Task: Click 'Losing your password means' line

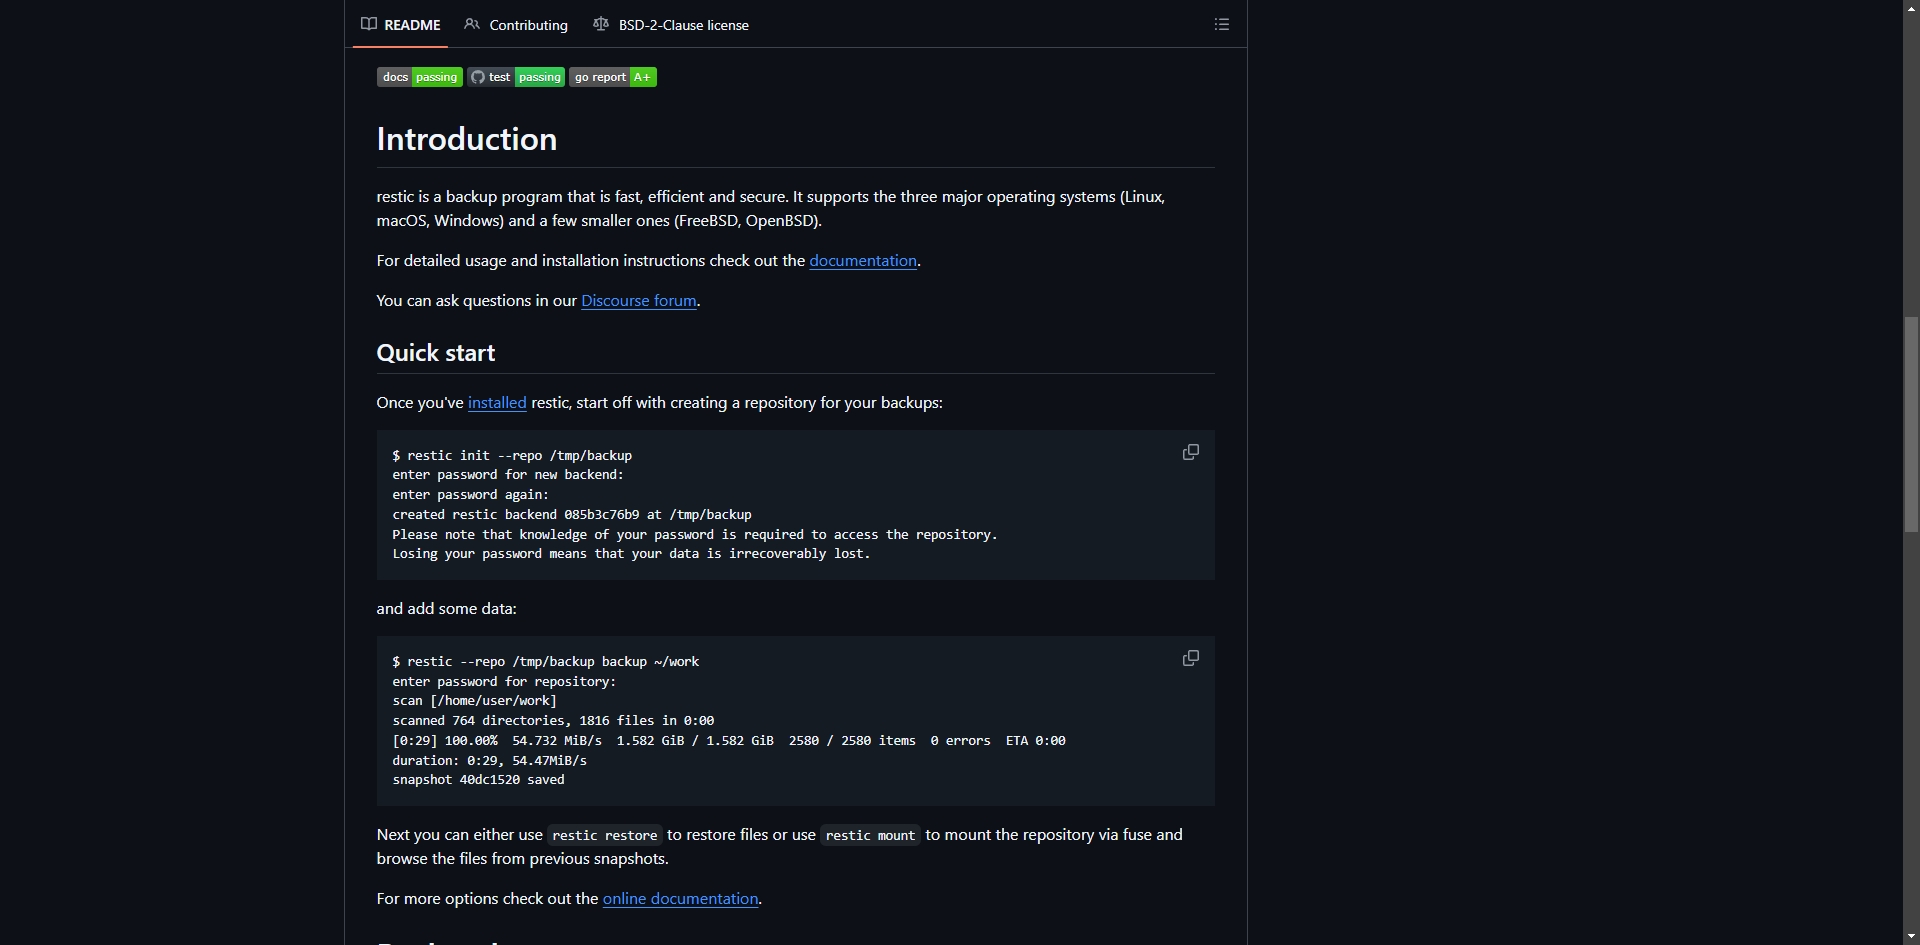Action: [631, 553]
